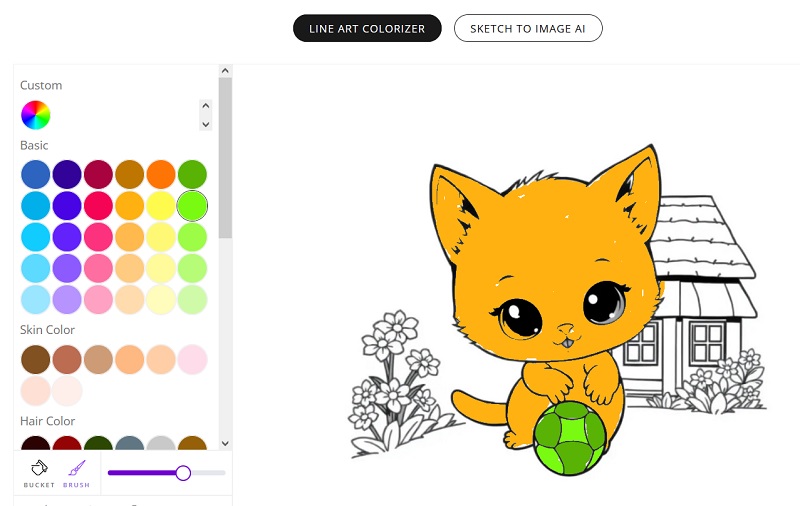This screenshot has height=506, width=800.
Task: Switch to Sketch to Image AI tab
Action: point(528,29)
